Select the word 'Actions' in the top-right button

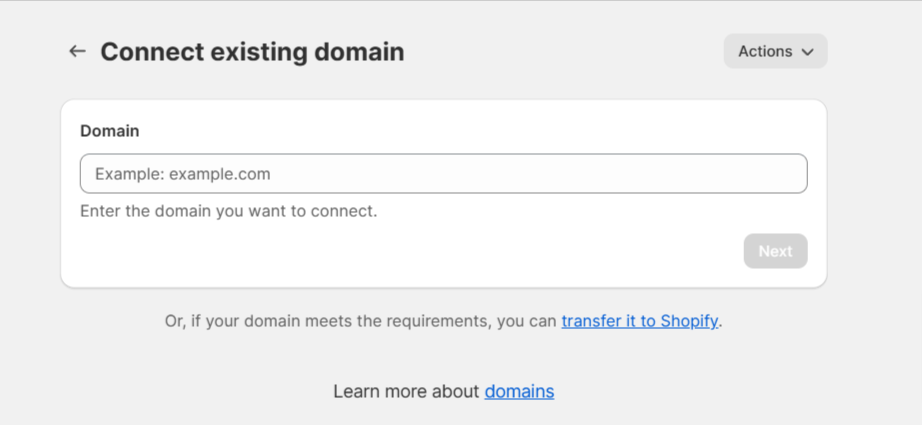pos(764,51)
